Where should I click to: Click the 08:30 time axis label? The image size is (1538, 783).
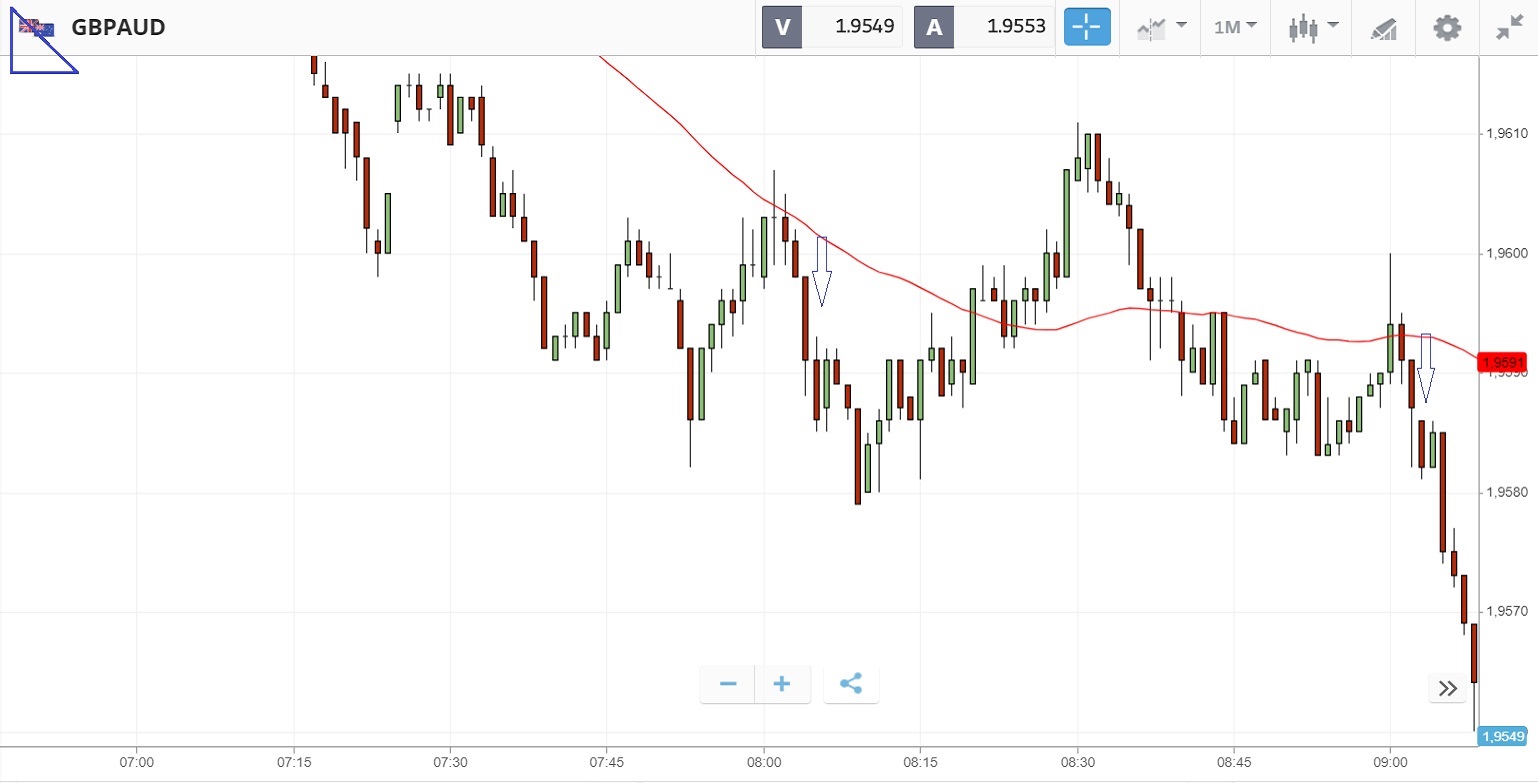(x=1077, y=760)
